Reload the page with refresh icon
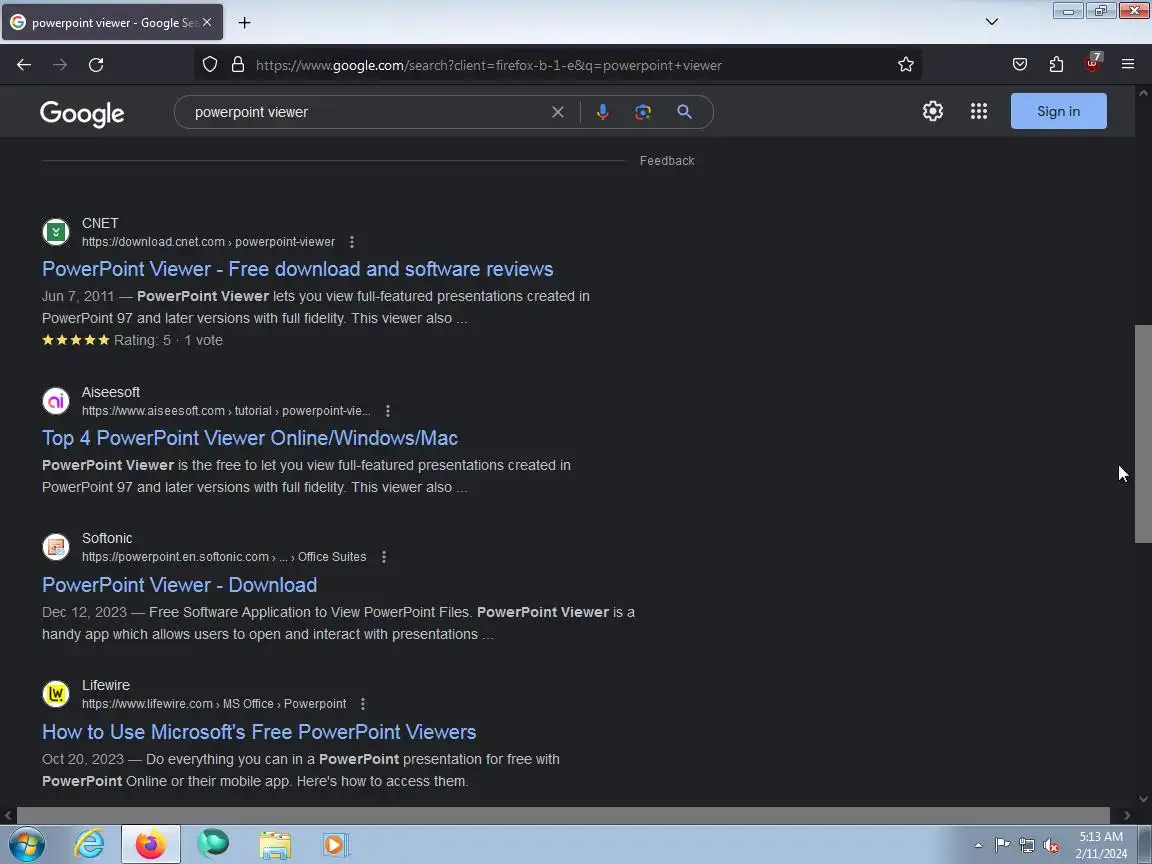This screenshot has width=1152, height=864. coord(96,65)
